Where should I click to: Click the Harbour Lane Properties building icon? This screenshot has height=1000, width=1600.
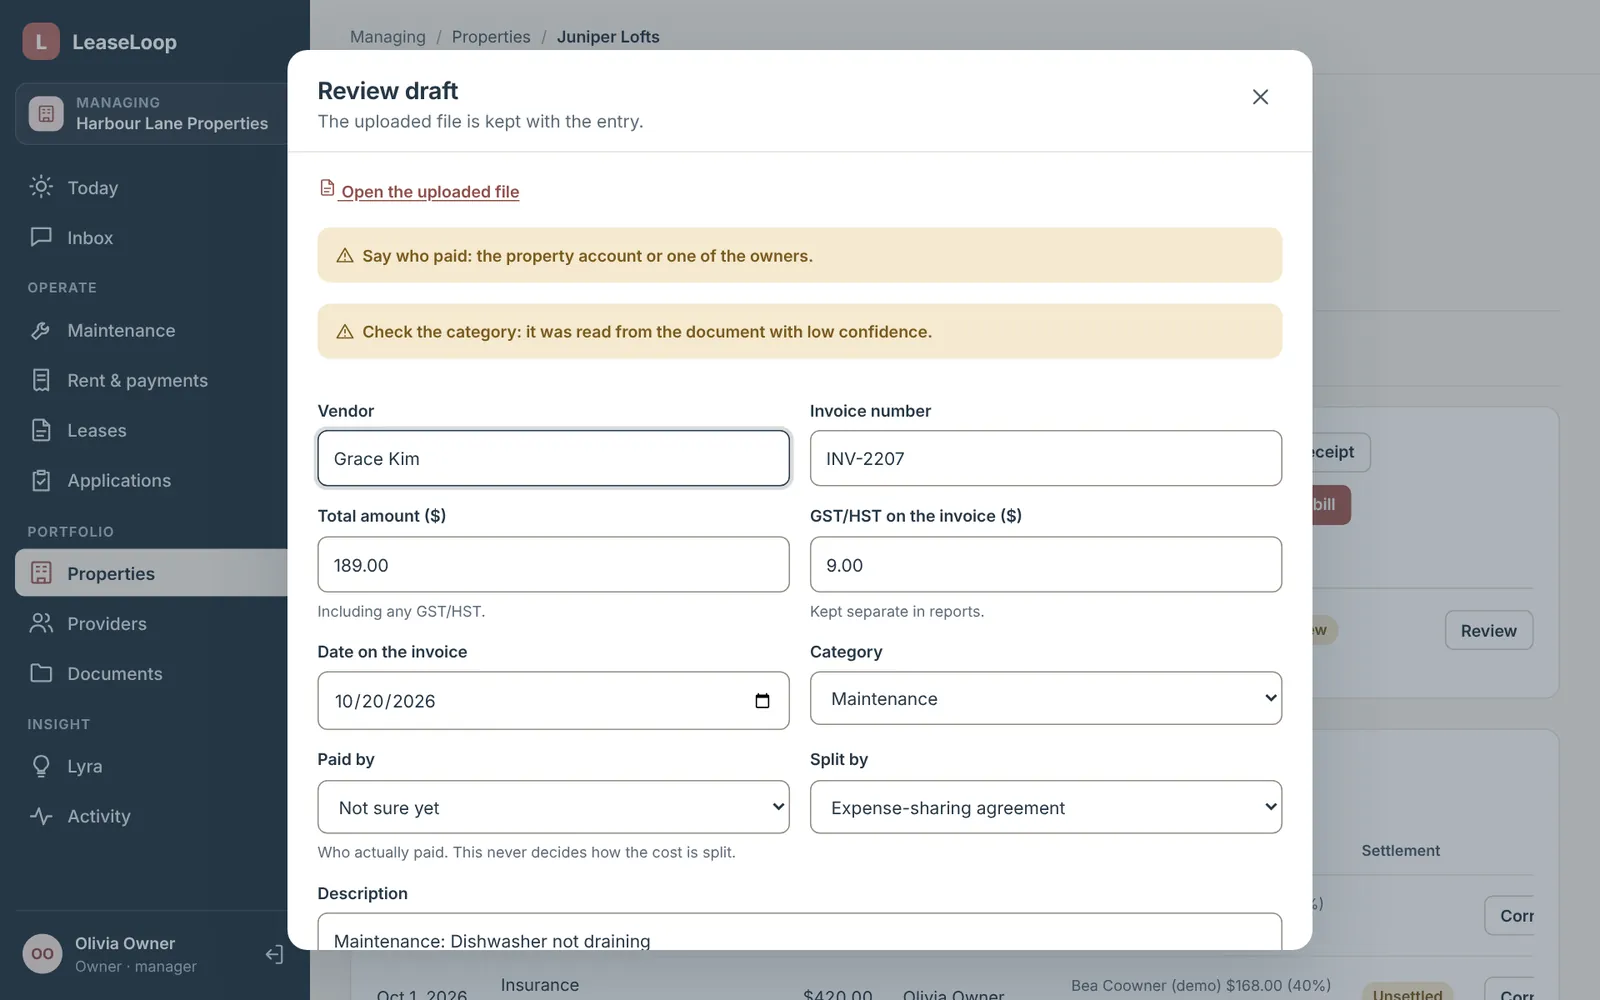click(46, 114)
